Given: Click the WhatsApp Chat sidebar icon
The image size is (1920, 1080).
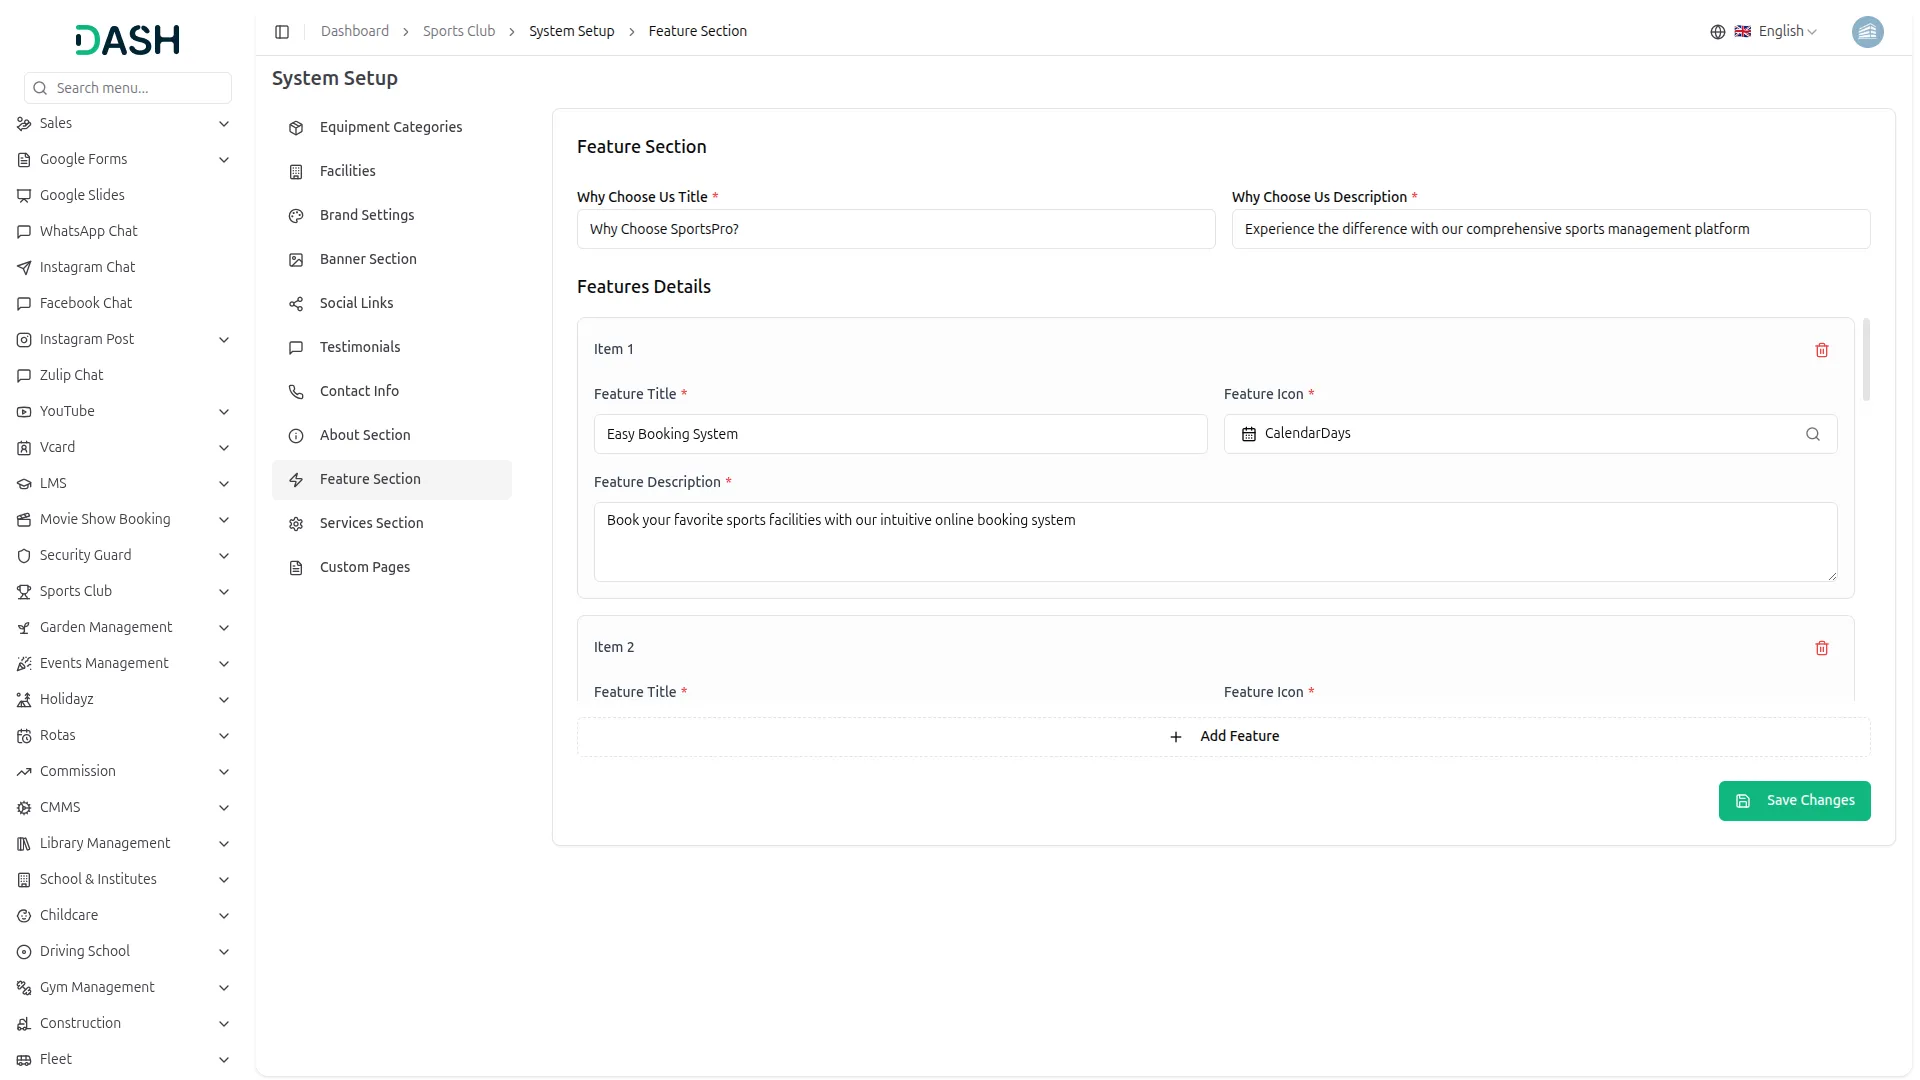Looking at the screenshot, I should (24, 232).
